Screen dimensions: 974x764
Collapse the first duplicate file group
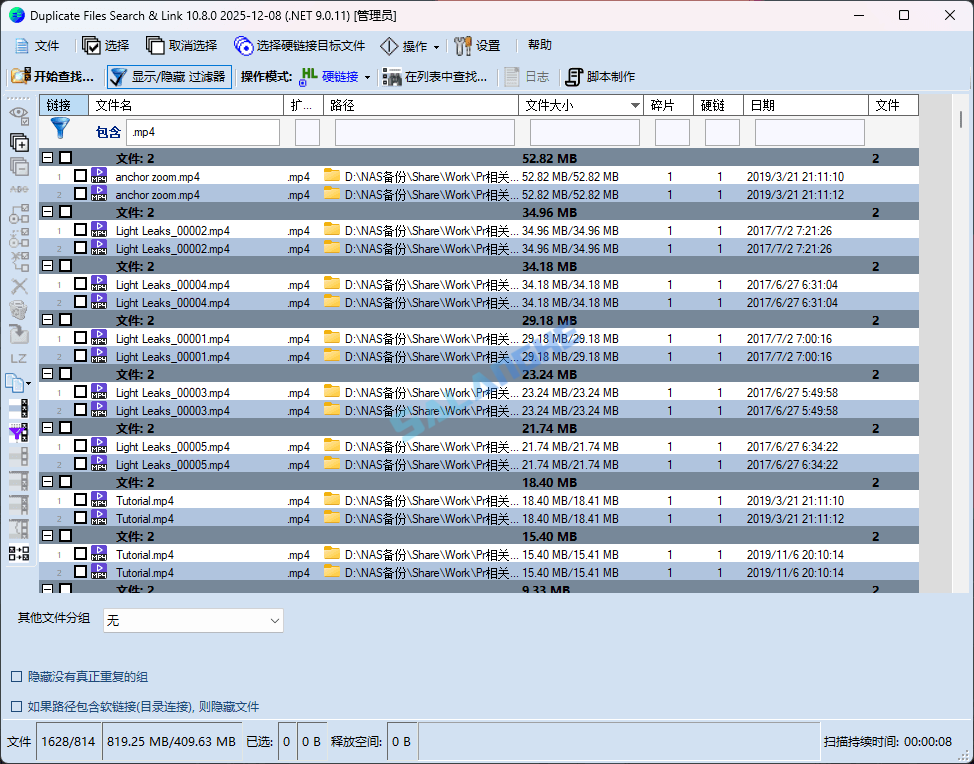[x=47, y=157]
